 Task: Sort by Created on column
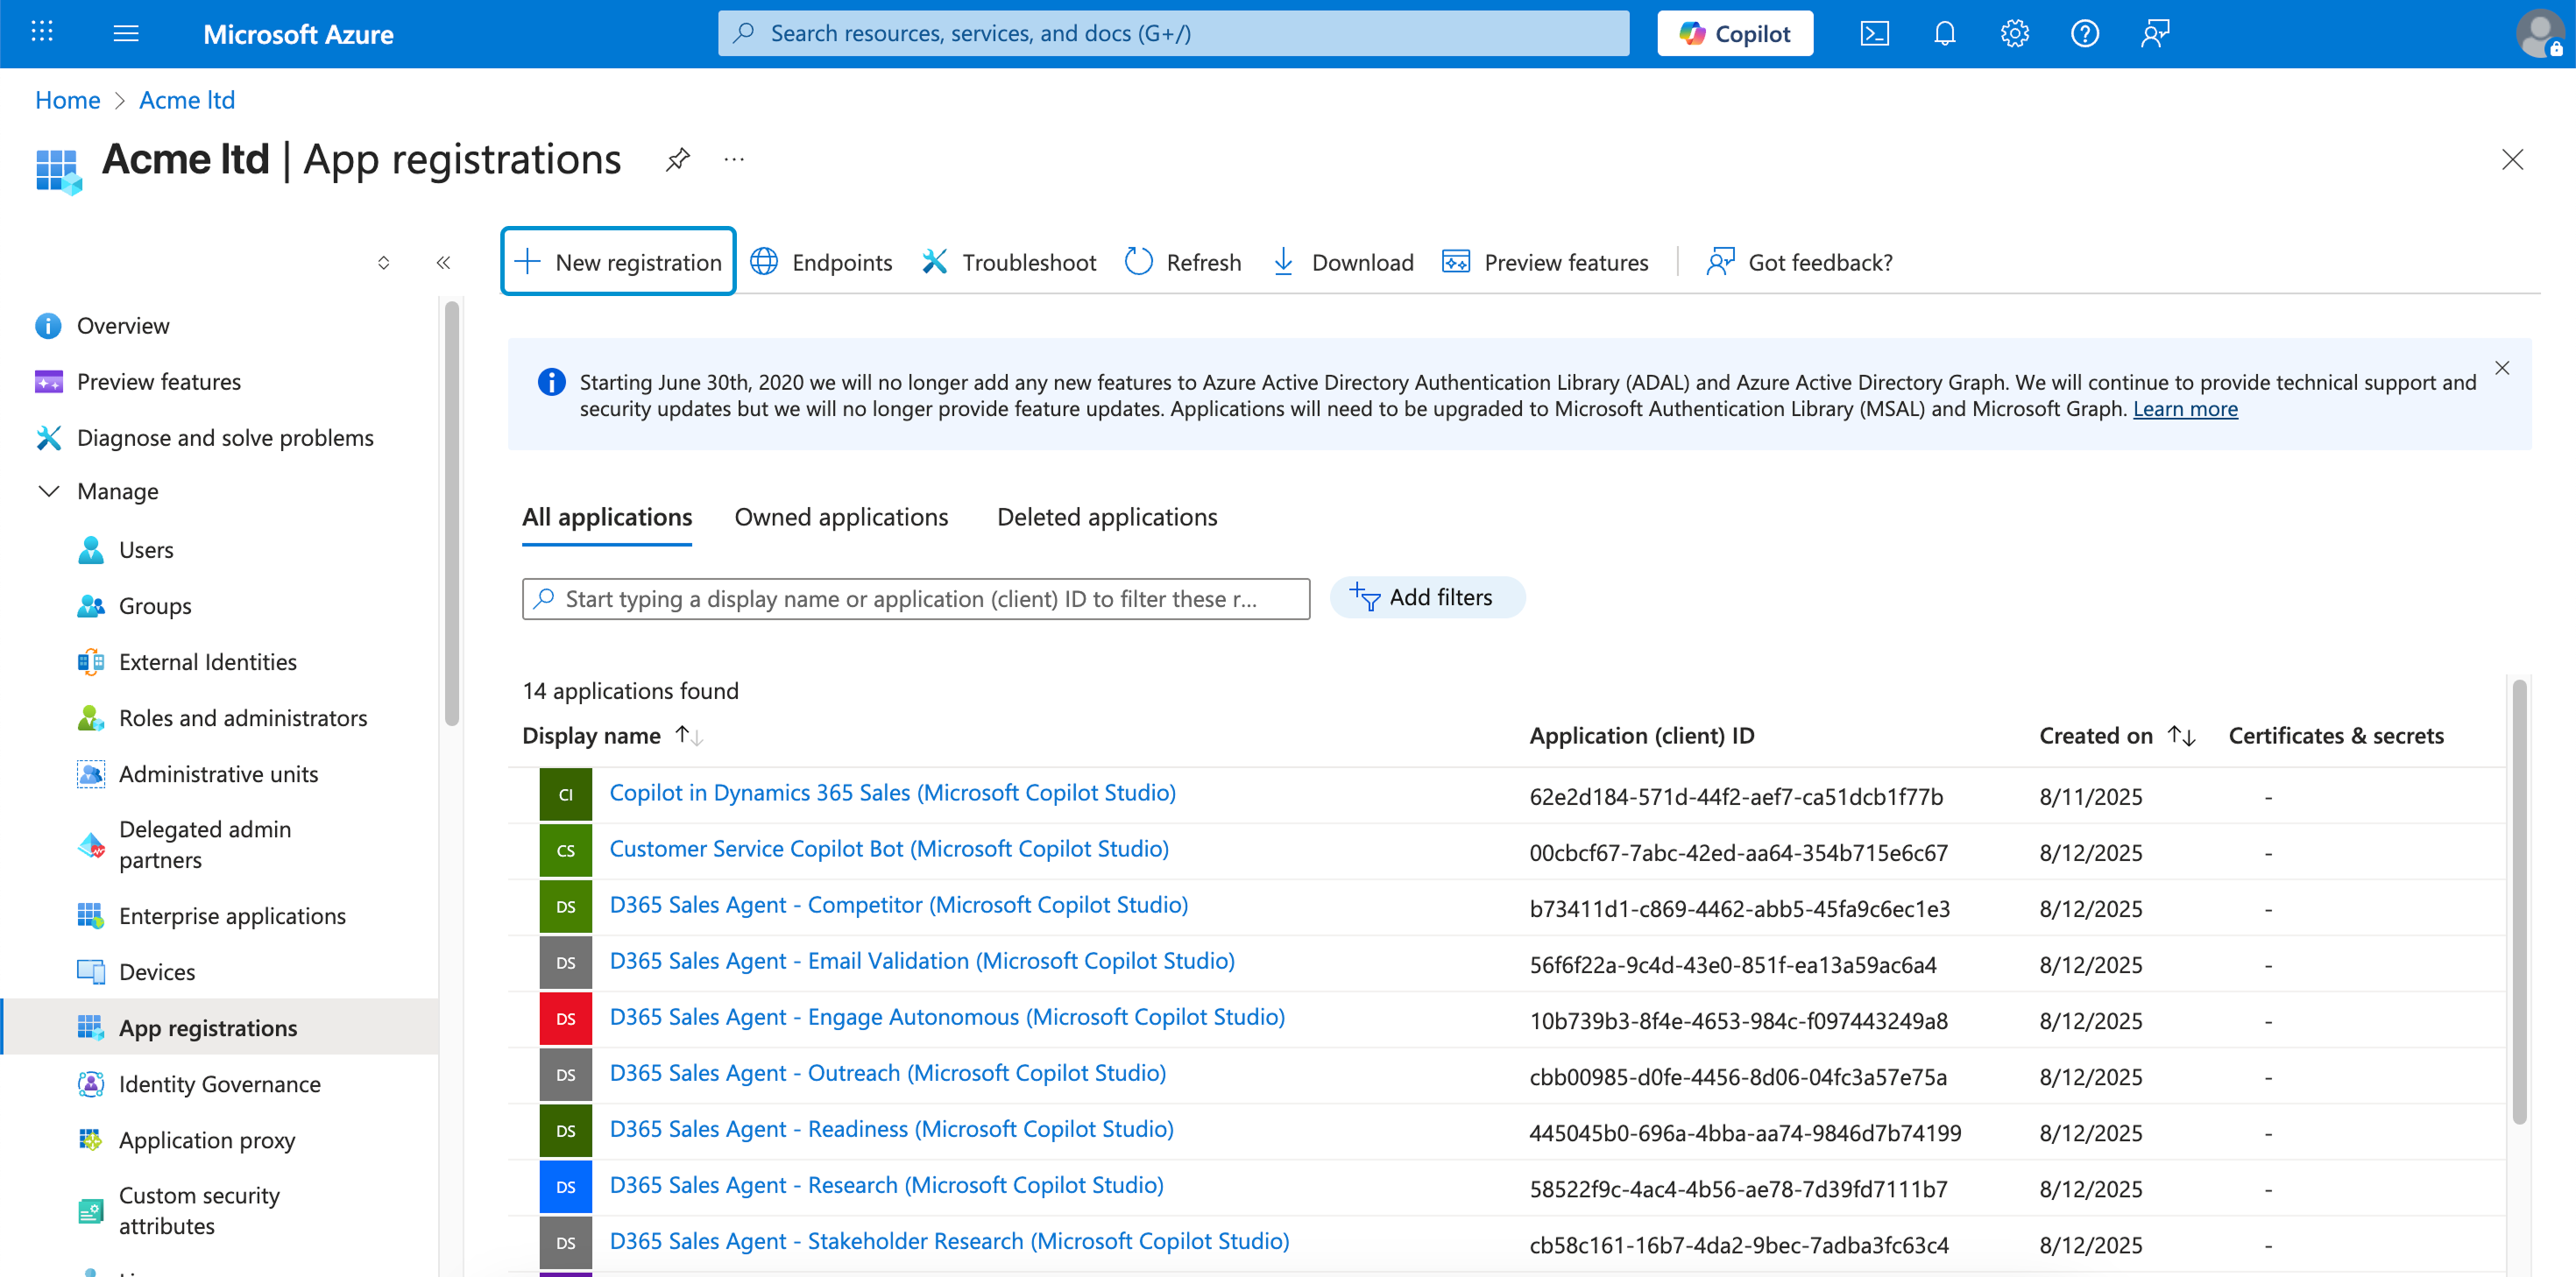[x=2117, y=736]
